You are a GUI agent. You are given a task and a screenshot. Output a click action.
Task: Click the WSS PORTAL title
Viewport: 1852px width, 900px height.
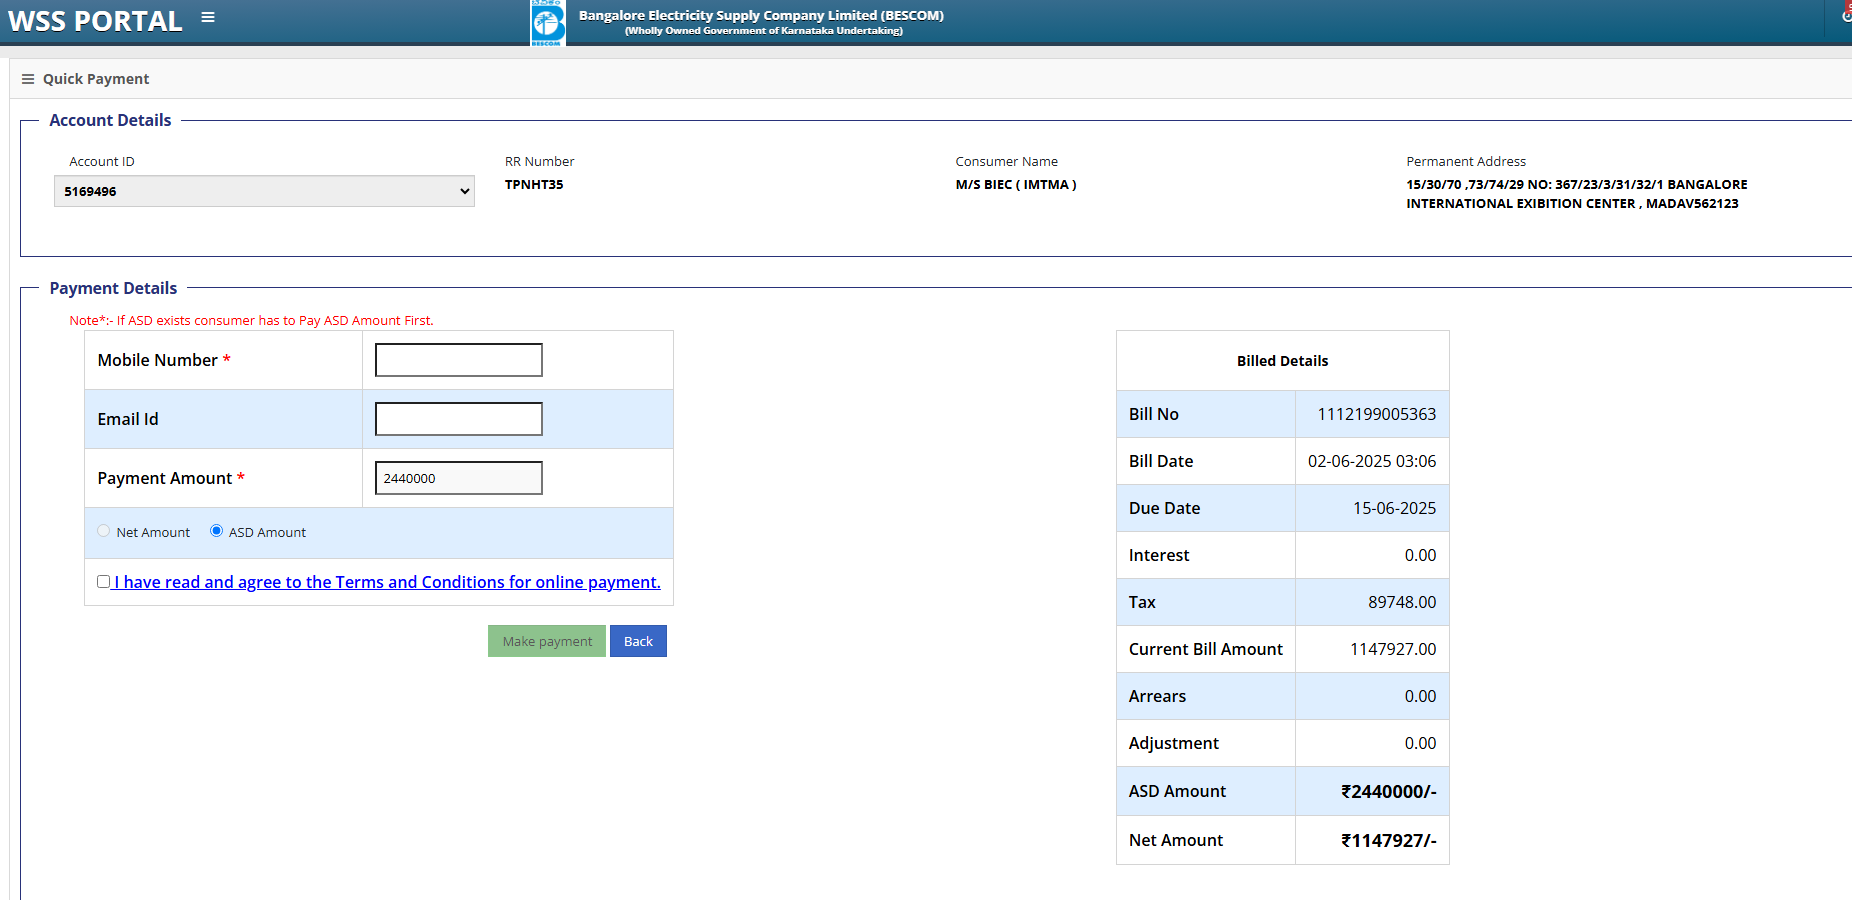click(95, 21)
